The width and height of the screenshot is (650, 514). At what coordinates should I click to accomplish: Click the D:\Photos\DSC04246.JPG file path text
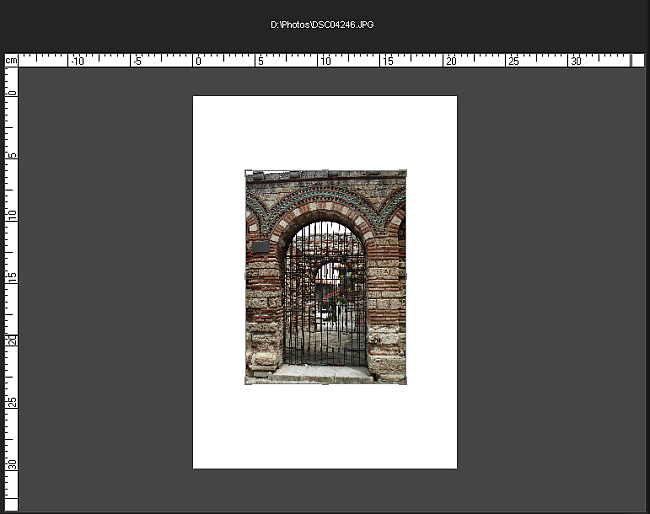pyautogui.click(x=322, y=25)
